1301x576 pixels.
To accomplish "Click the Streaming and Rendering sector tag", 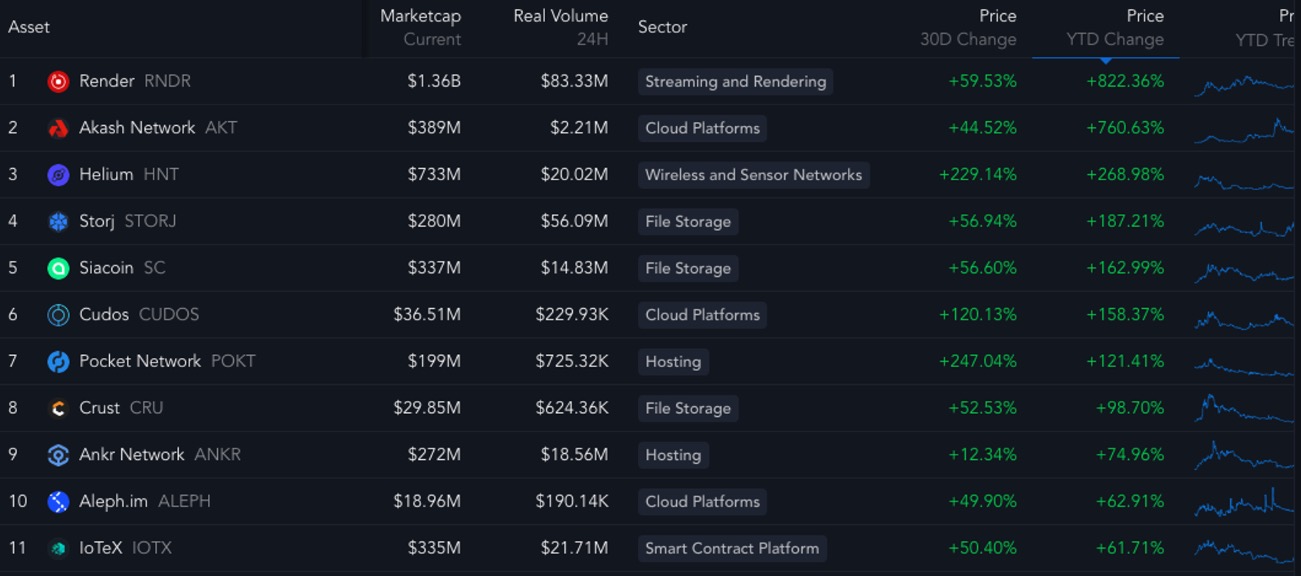I will point(735,82).
